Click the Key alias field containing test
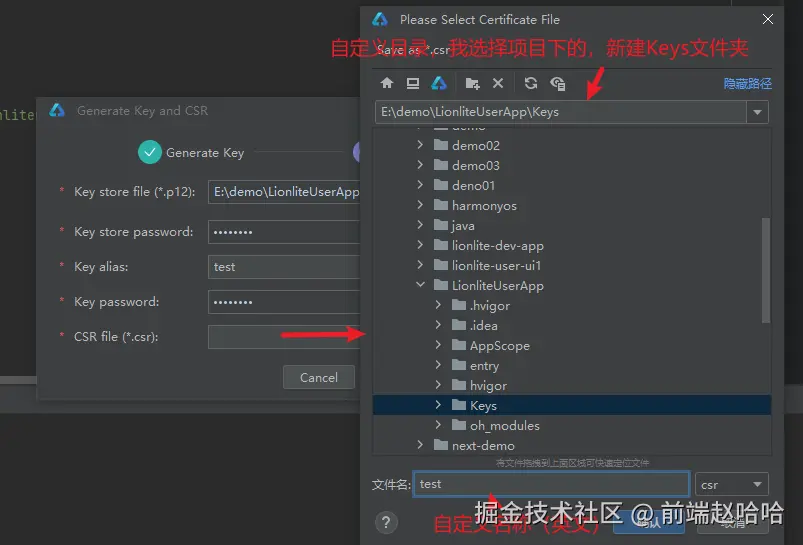This screenshot has width=803, height=545. pos(284,266)
